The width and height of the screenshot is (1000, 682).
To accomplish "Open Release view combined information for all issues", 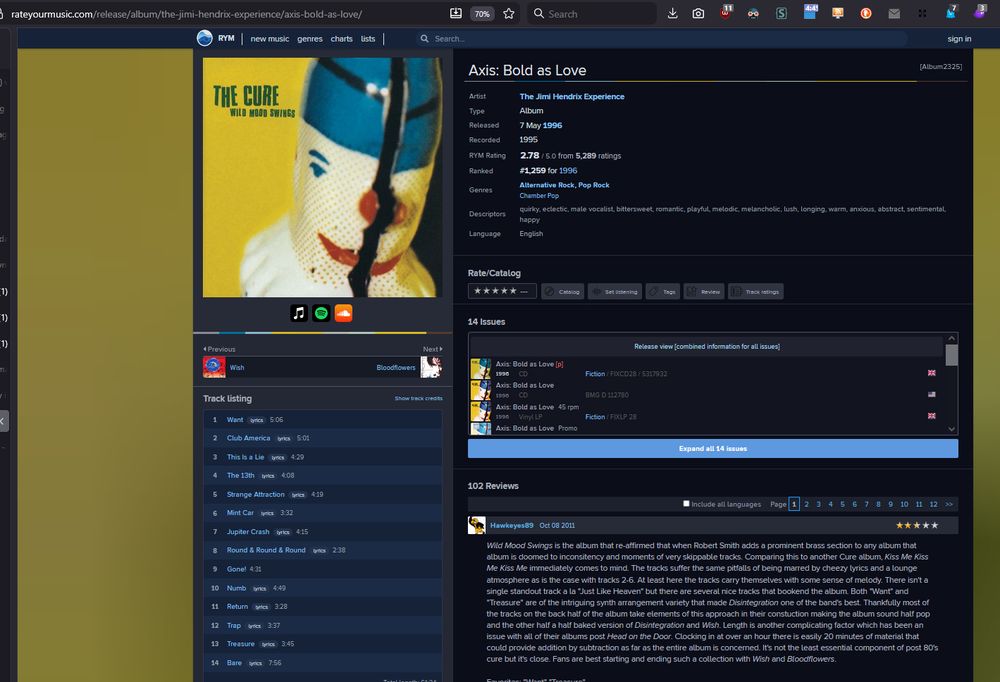I will click(x=707, y=346).
